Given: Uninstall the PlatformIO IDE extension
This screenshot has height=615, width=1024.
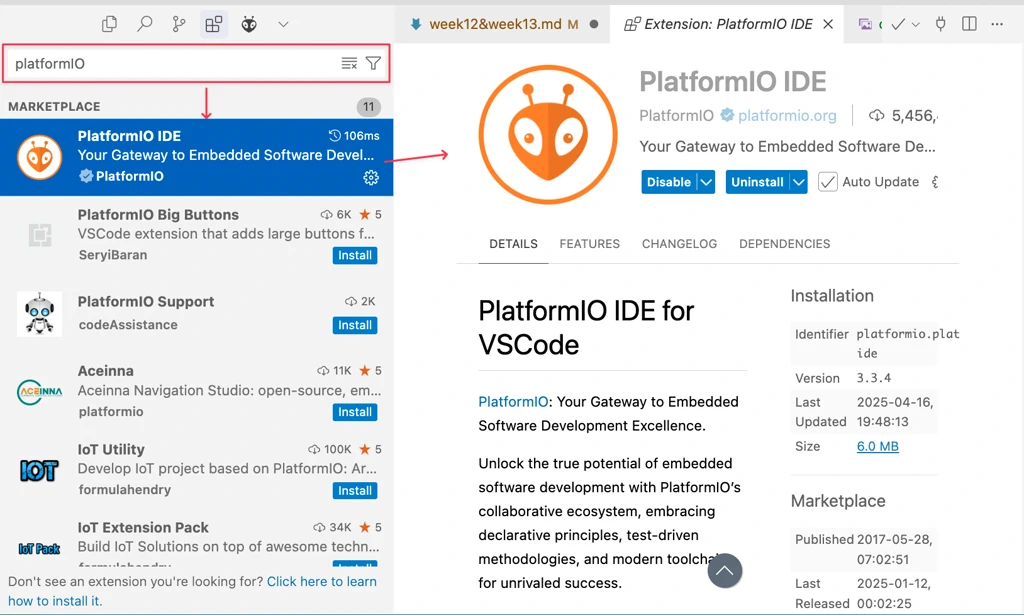Looking at the screenshot, I should coord(757,182).
